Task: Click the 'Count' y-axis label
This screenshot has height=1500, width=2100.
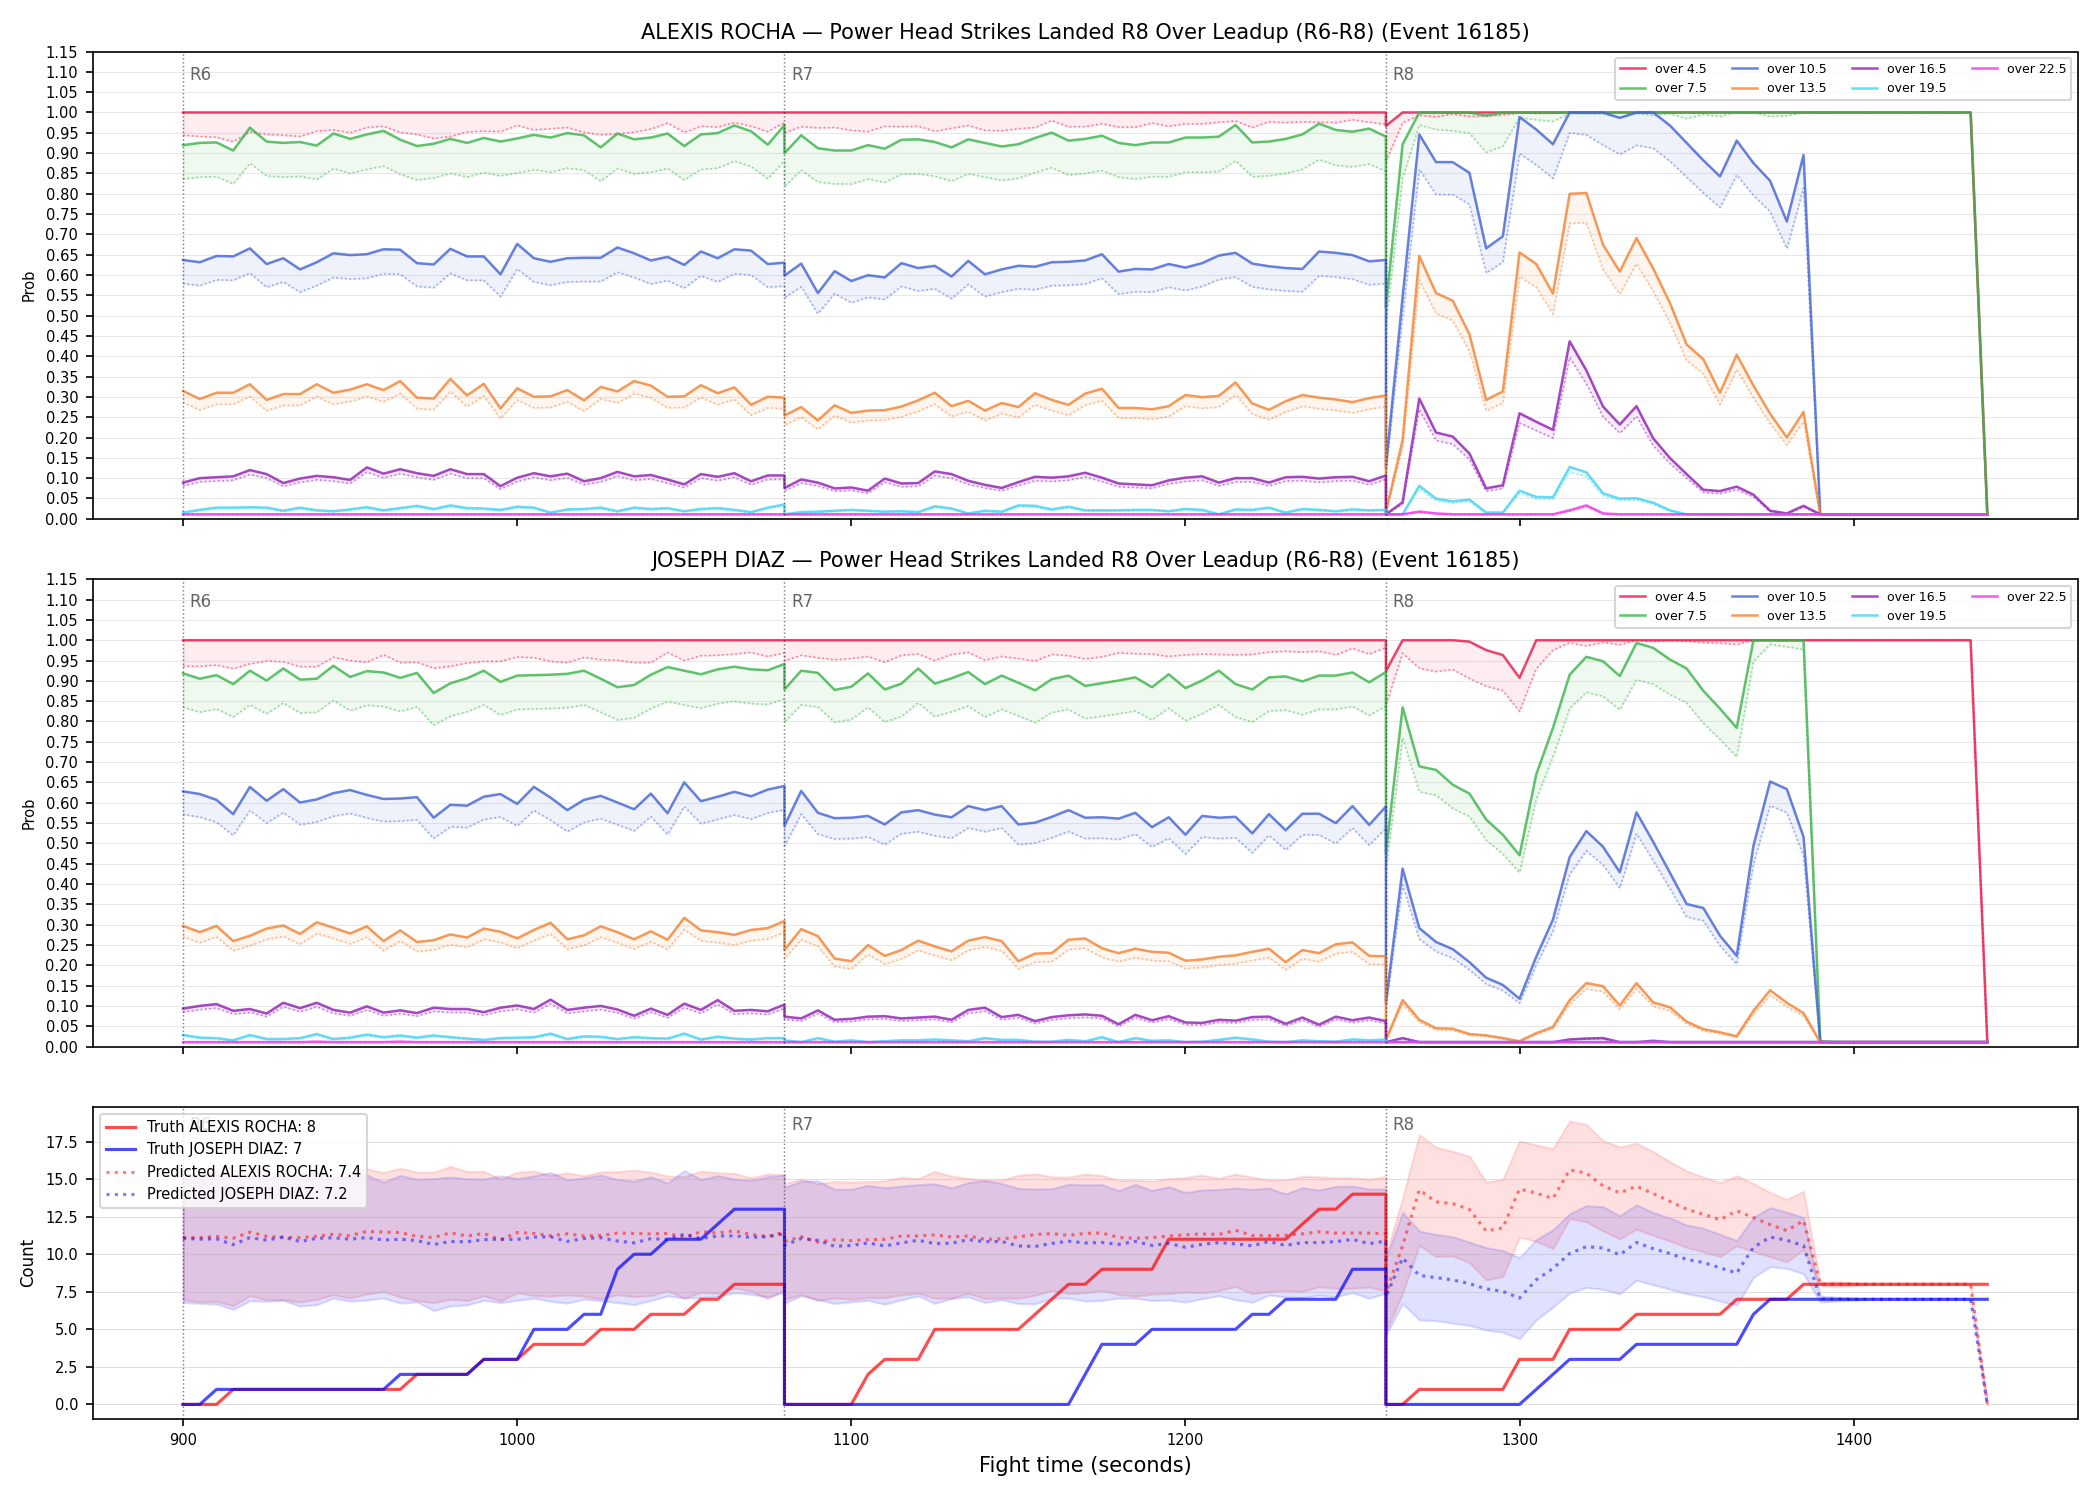Action: pyautogui.click(x=27, y=1263)
